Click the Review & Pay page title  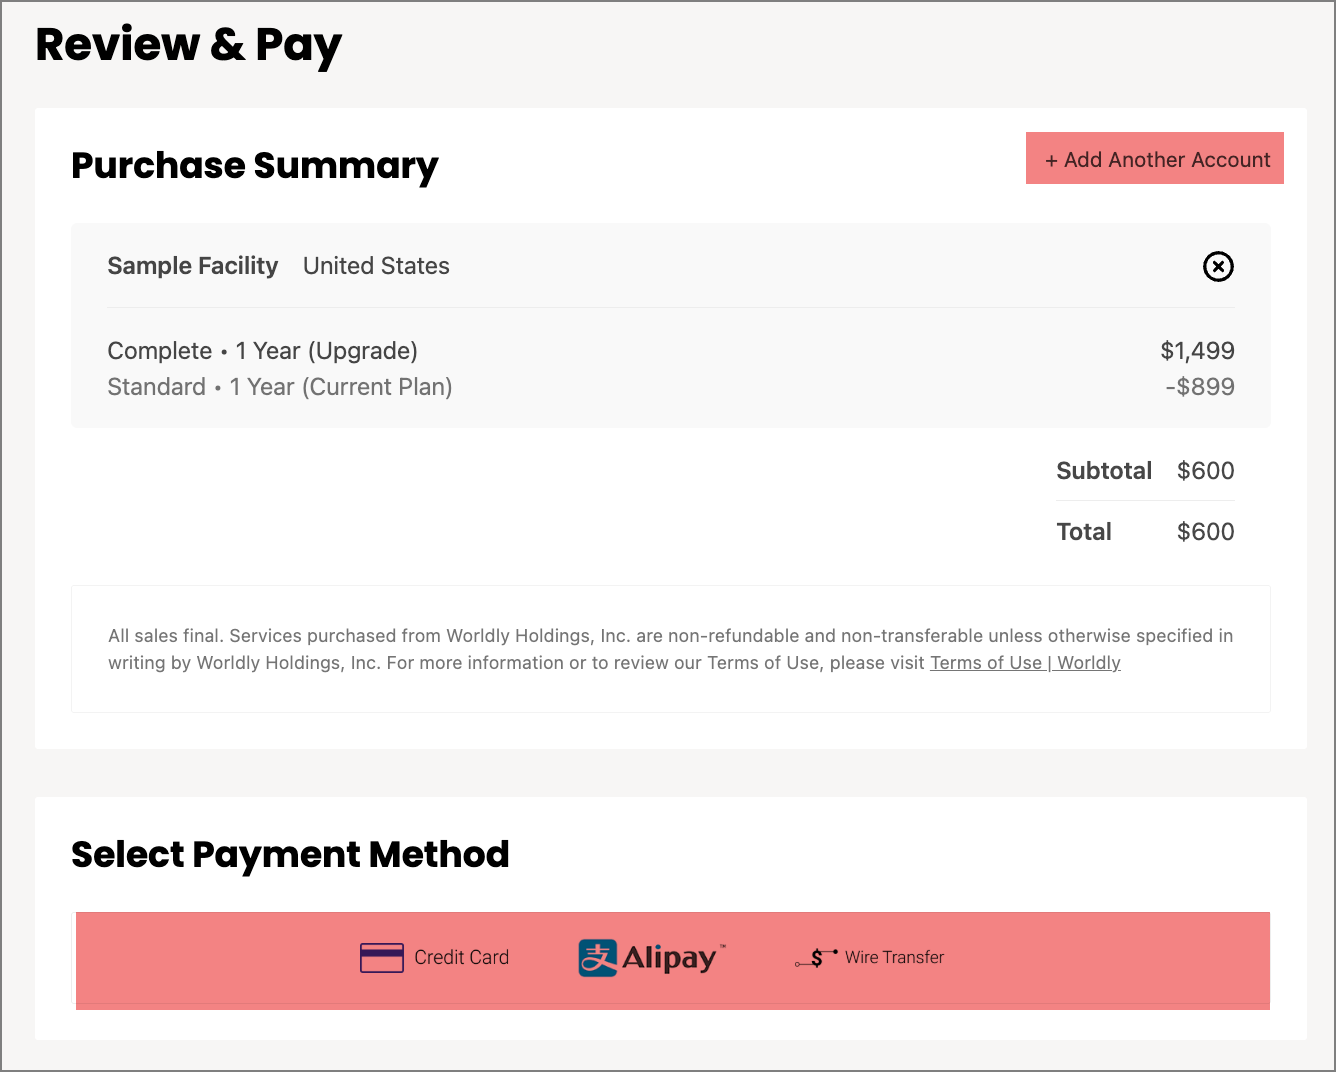(x=189, y=44)
